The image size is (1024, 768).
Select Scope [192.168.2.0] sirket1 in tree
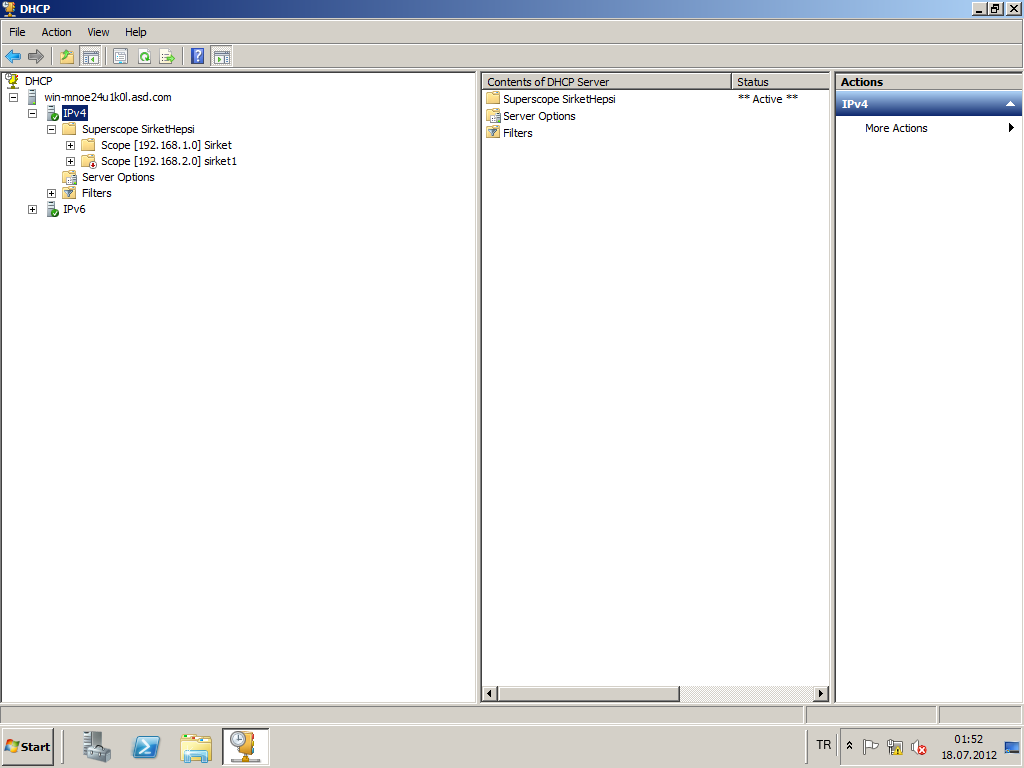tap(168, 161)
